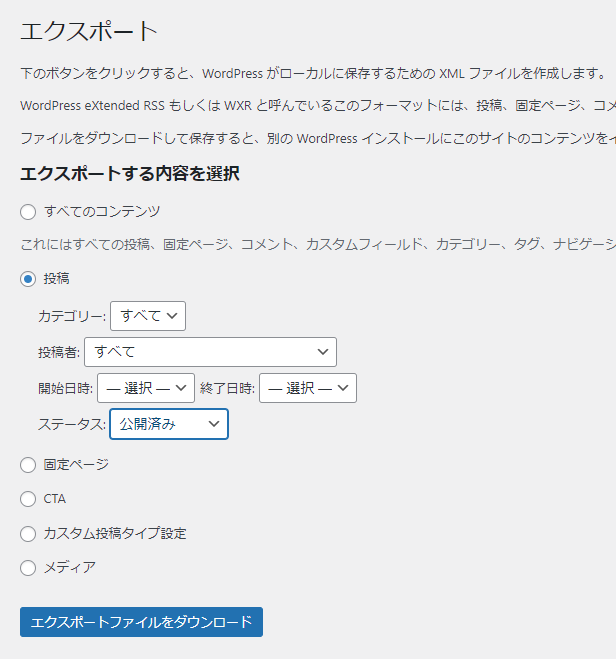This screenshot has height=659, width=616.
Task: Click the すべてのコンテンツ label text
Action: (x=102, y=211)
